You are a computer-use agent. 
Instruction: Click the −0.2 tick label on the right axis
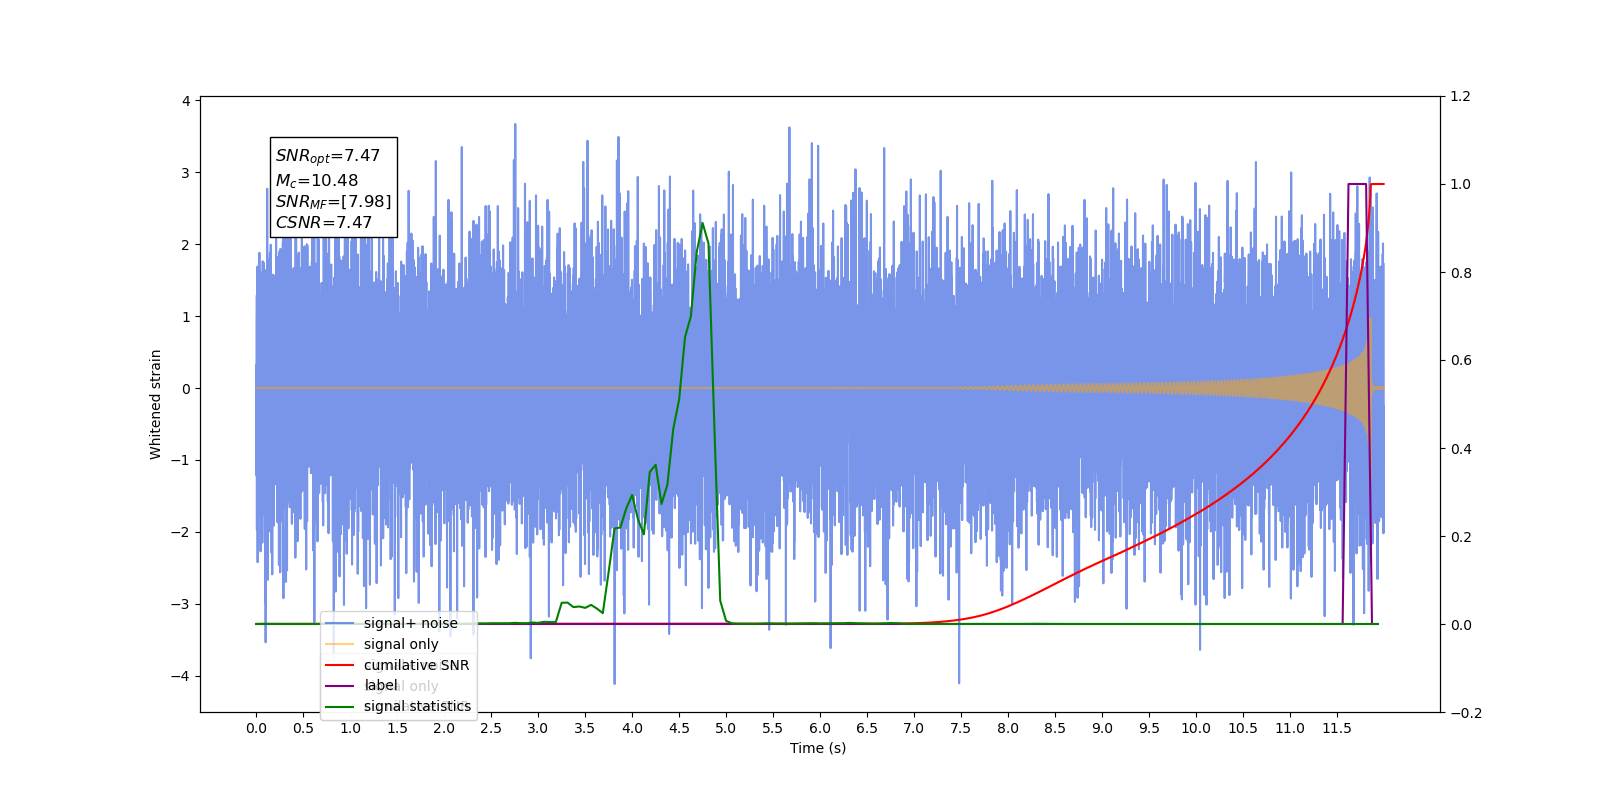pyautogui.click(x=1466, y=713)
